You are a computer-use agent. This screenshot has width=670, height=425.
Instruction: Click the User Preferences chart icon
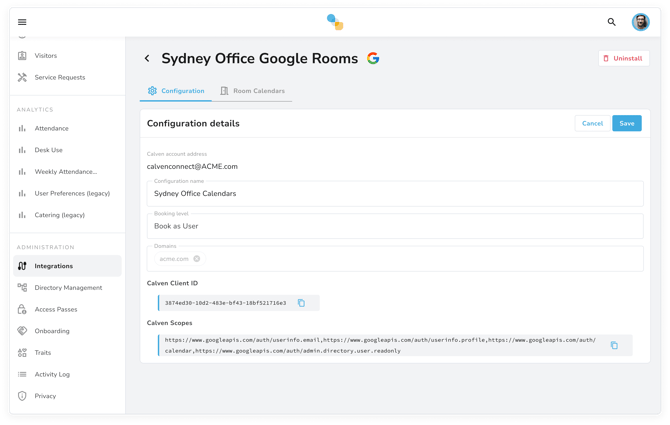(22, 193)
